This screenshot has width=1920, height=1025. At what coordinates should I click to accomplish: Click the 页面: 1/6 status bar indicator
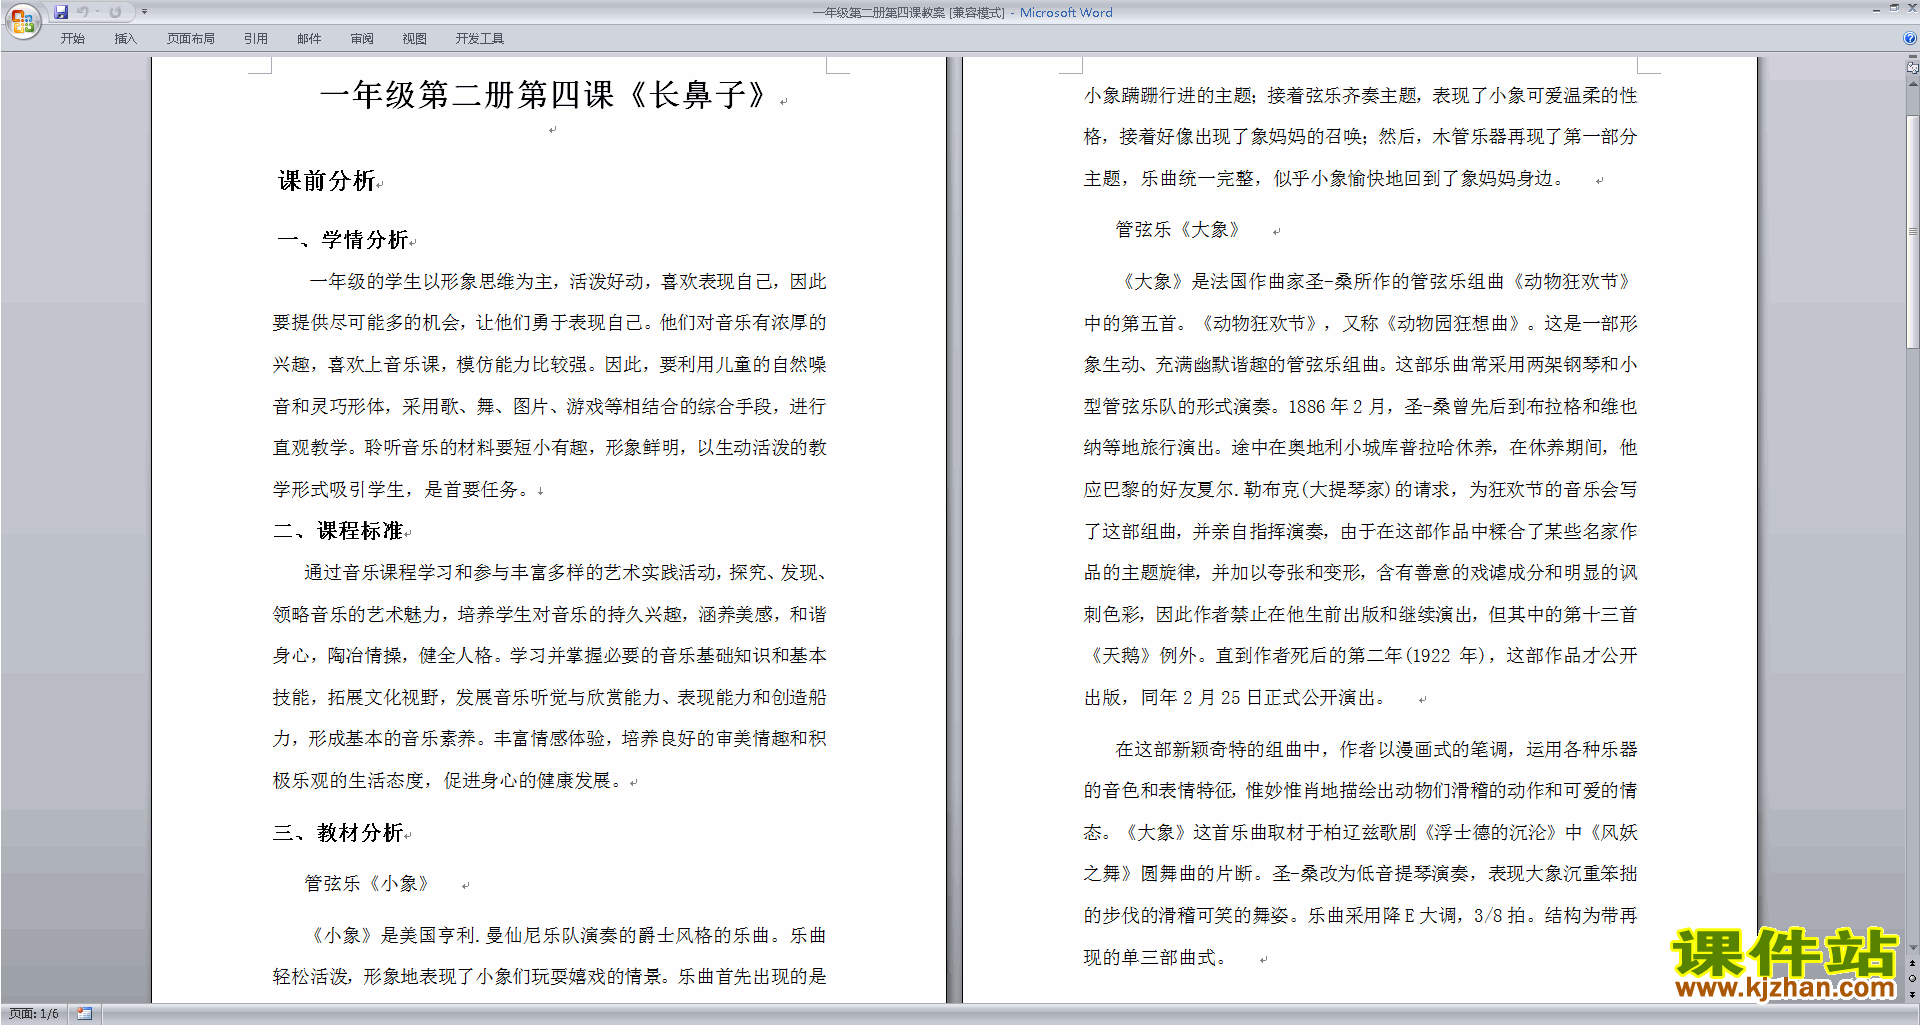(34, 1014)
